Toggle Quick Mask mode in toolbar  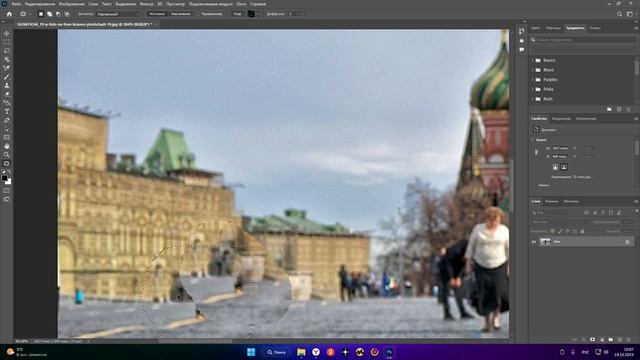click(7, 191)
